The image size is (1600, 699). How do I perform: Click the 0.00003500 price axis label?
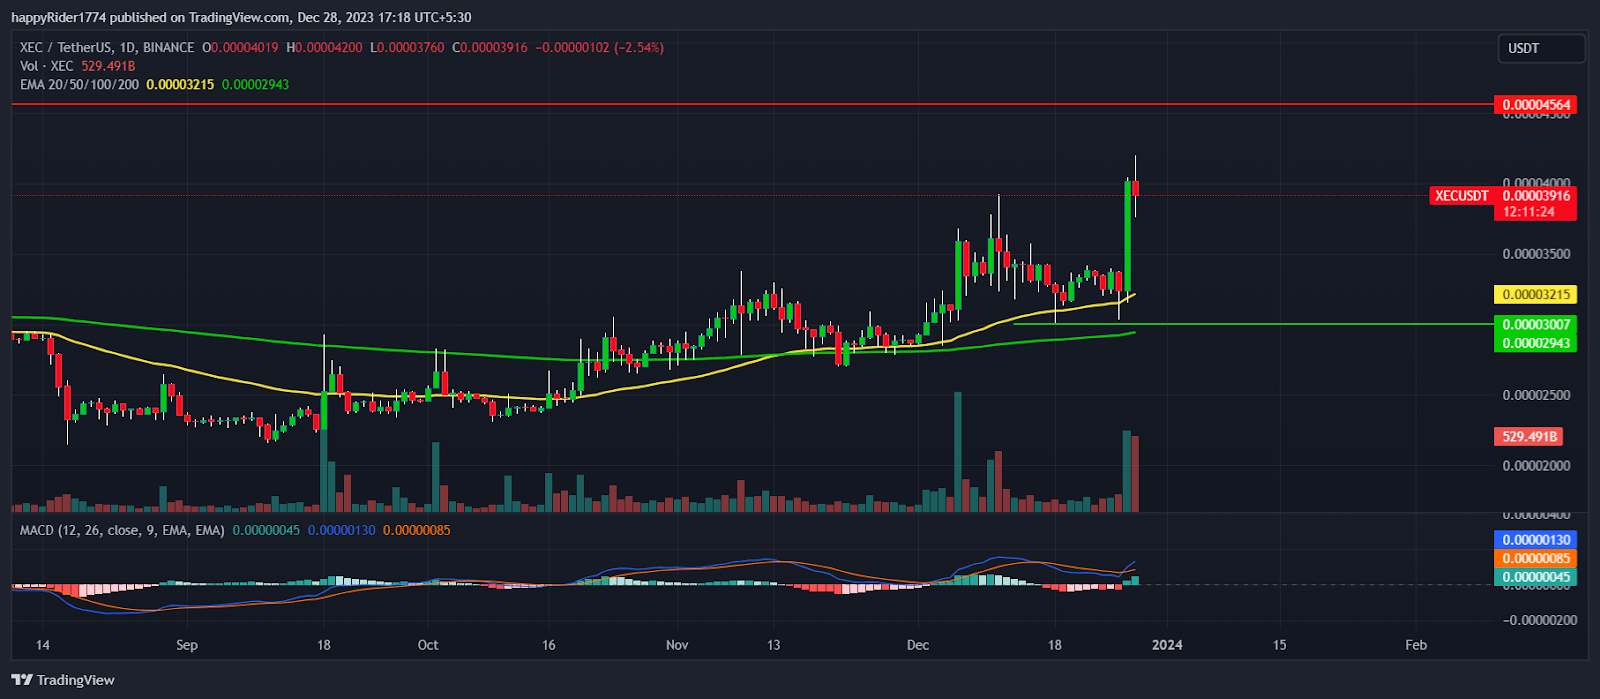coord(1536,254)
